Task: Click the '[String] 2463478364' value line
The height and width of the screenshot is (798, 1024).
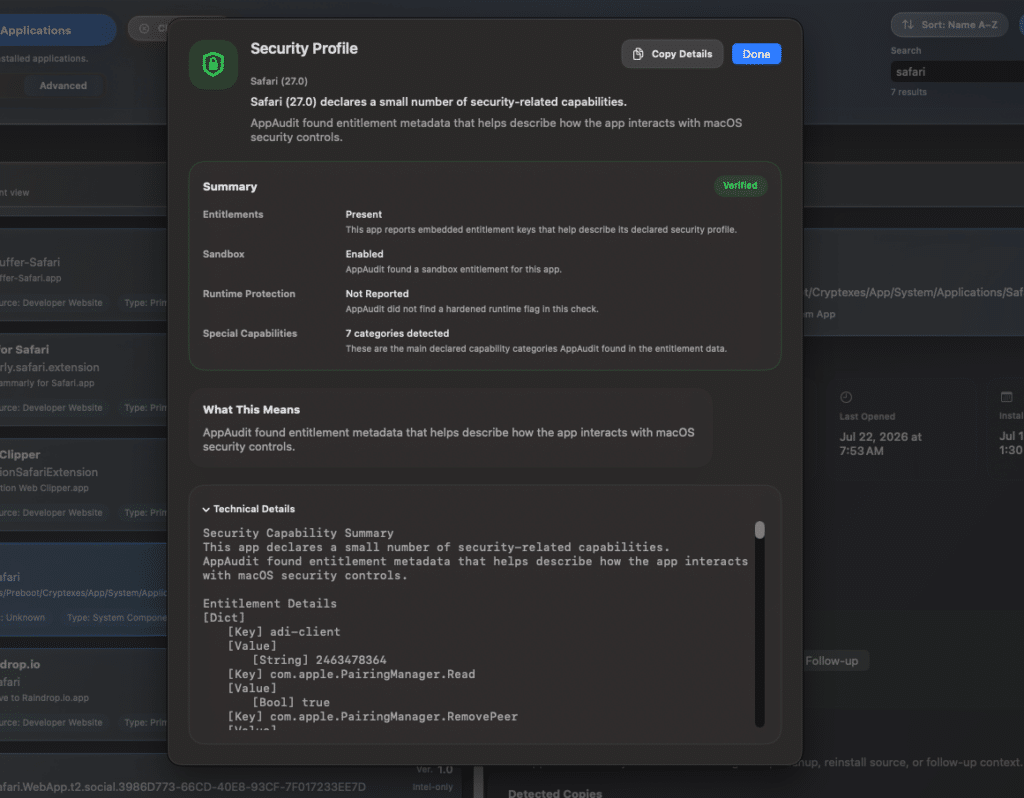Action: click(319, 660)
